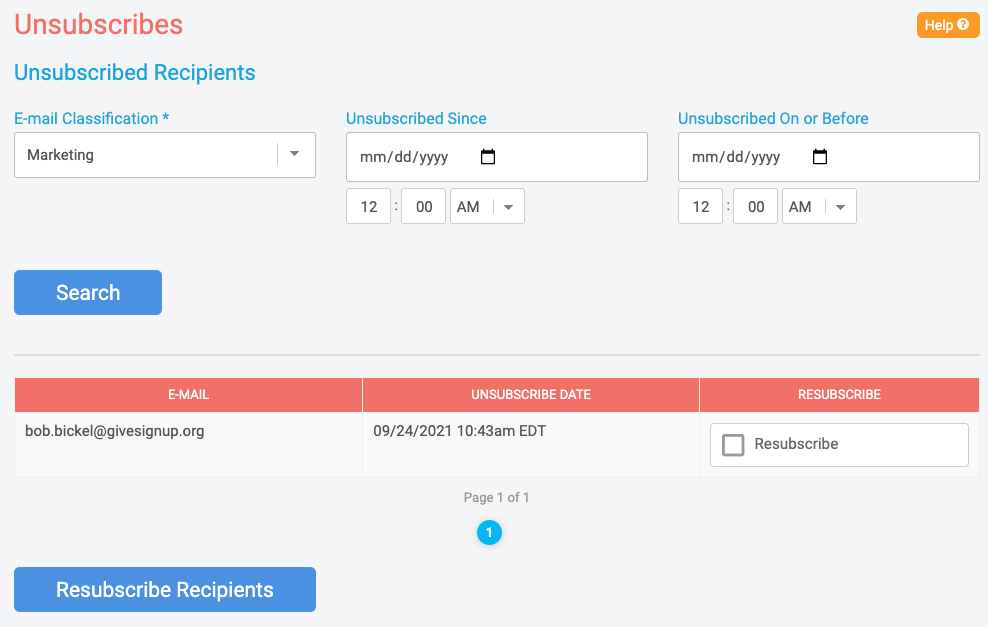Click the UNSUBSCRIBE DATE column header
Image resolution: width=988 pixels, height=627 pixels.
tap(531, 394)
